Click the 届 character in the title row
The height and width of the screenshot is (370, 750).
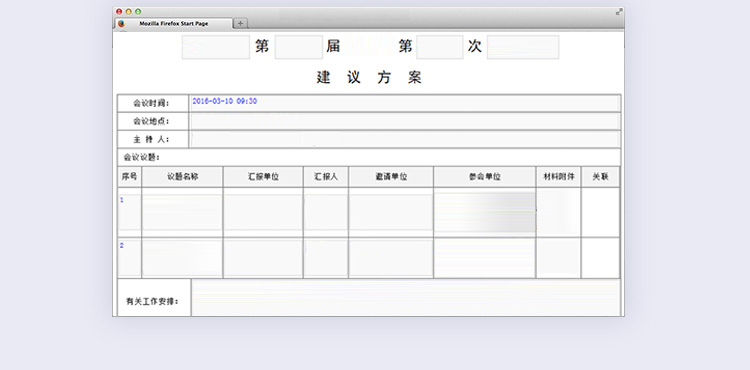point(333,46)
